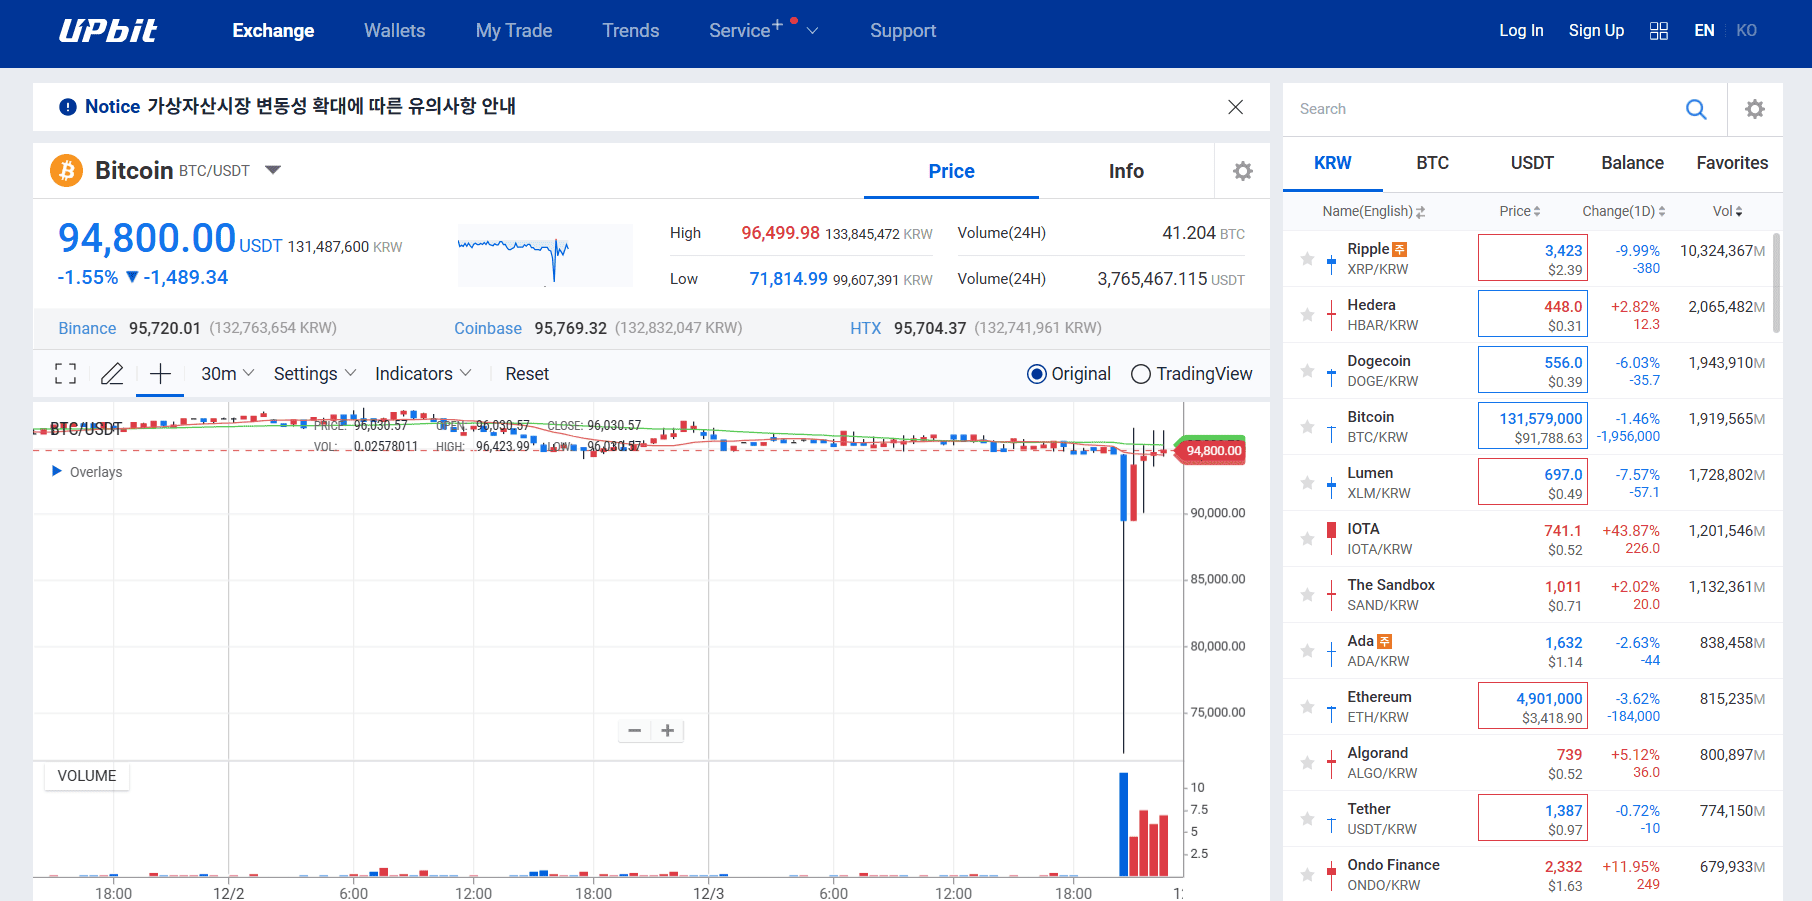
Task: Toggle fullscreen chart icon
Action: (66, 374)
